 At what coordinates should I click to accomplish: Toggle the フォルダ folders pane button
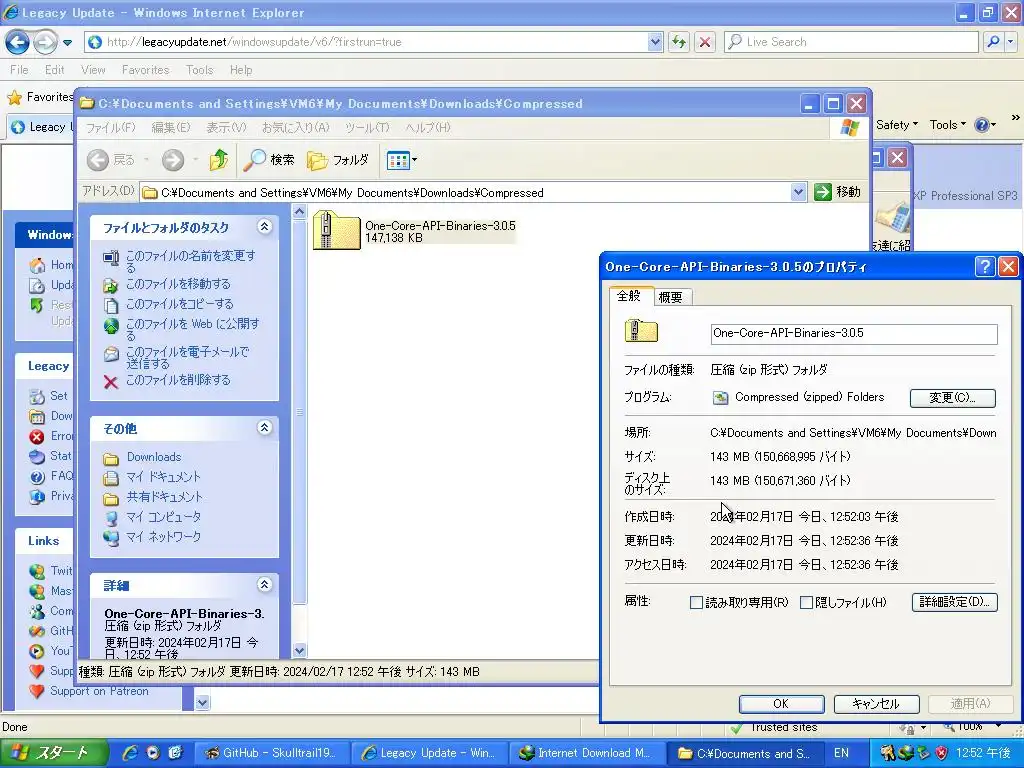(x=338, y=160)
